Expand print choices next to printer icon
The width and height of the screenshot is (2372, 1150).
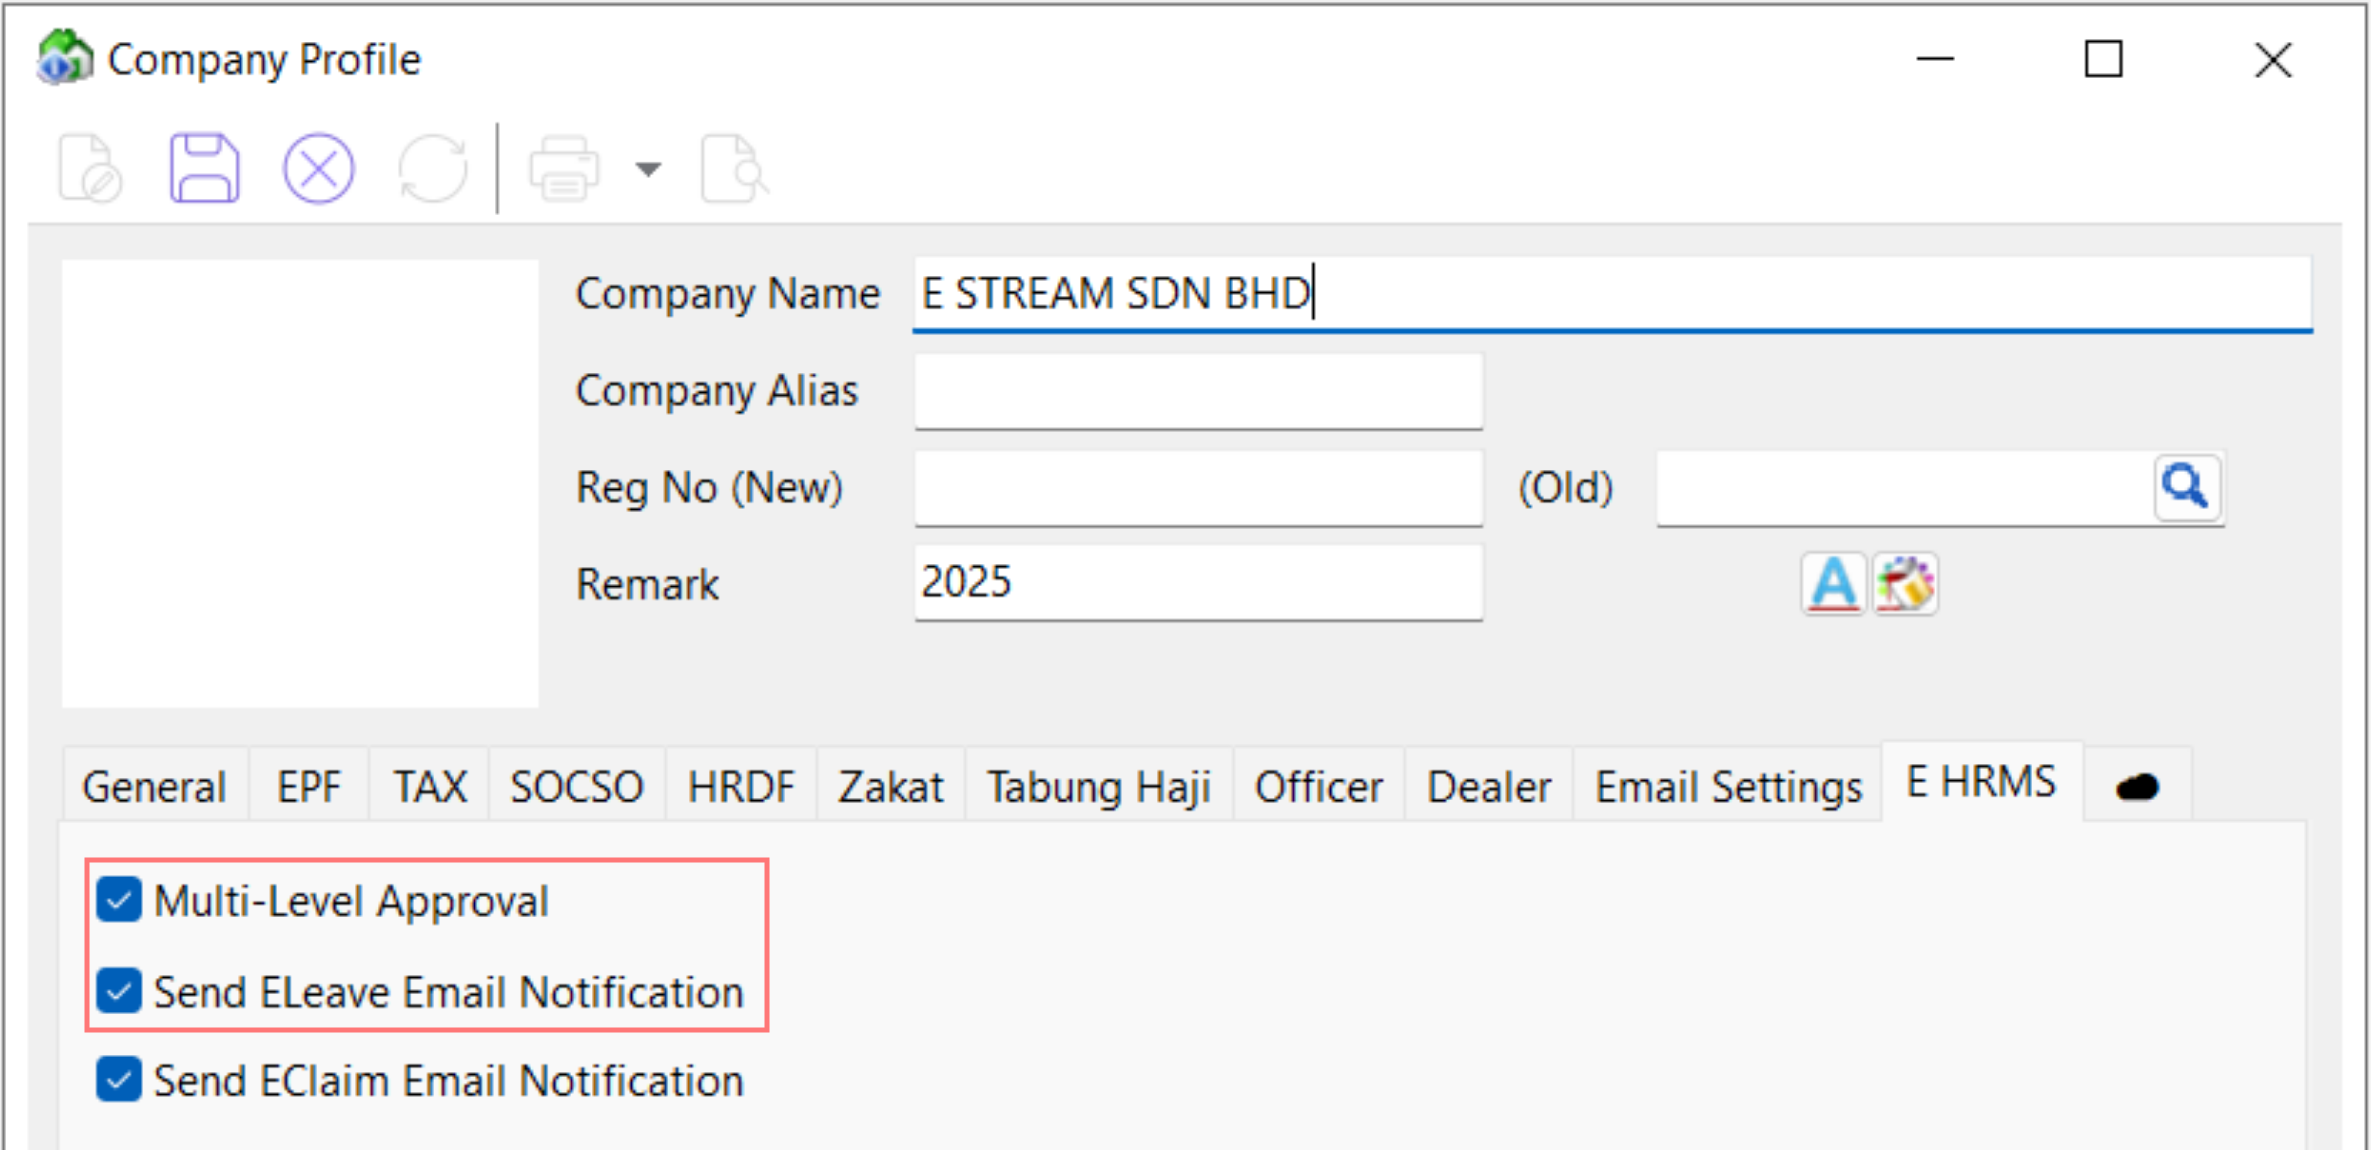point(647,168)
